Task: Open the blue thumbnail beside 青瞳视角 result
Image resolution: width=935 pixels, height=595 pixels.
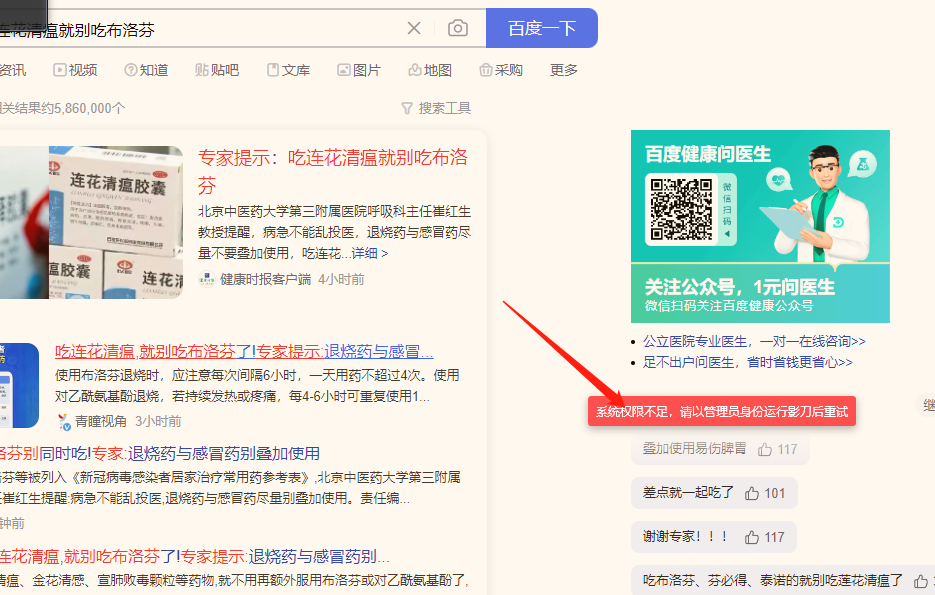Action: click(x=19, y=385)
